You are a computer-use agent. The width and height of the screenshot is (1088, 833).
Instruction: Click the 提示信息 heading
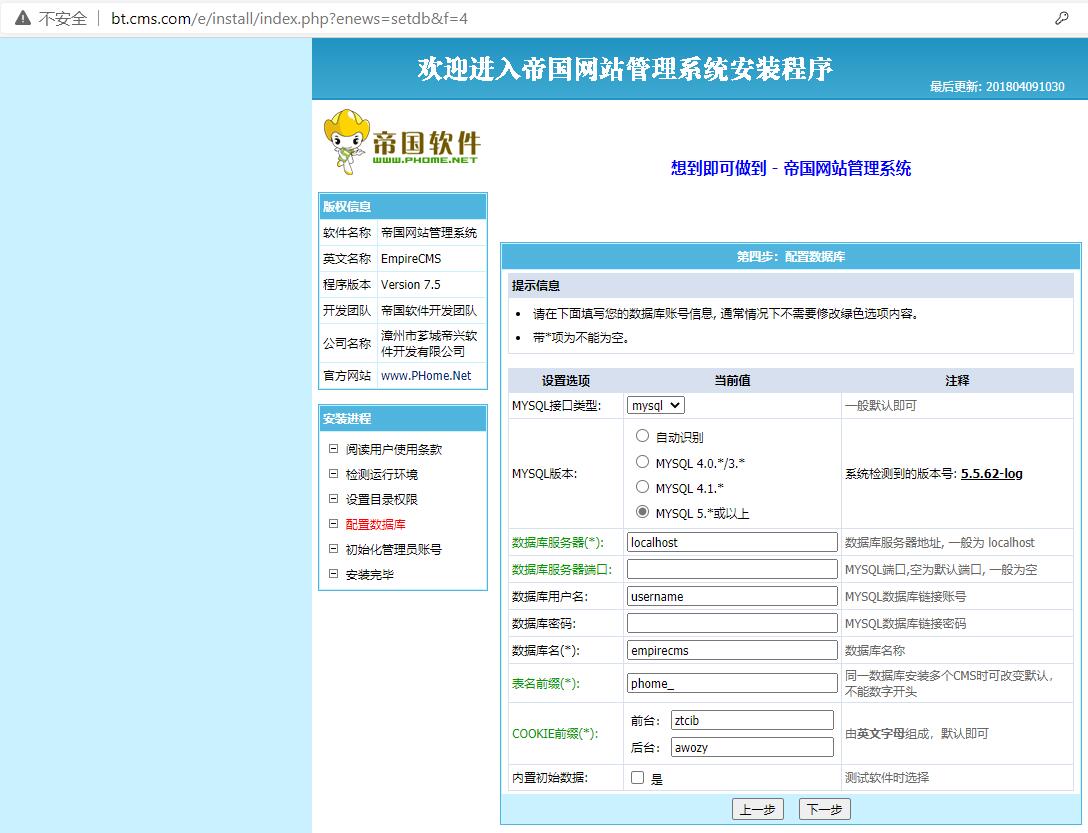point(536,285)
